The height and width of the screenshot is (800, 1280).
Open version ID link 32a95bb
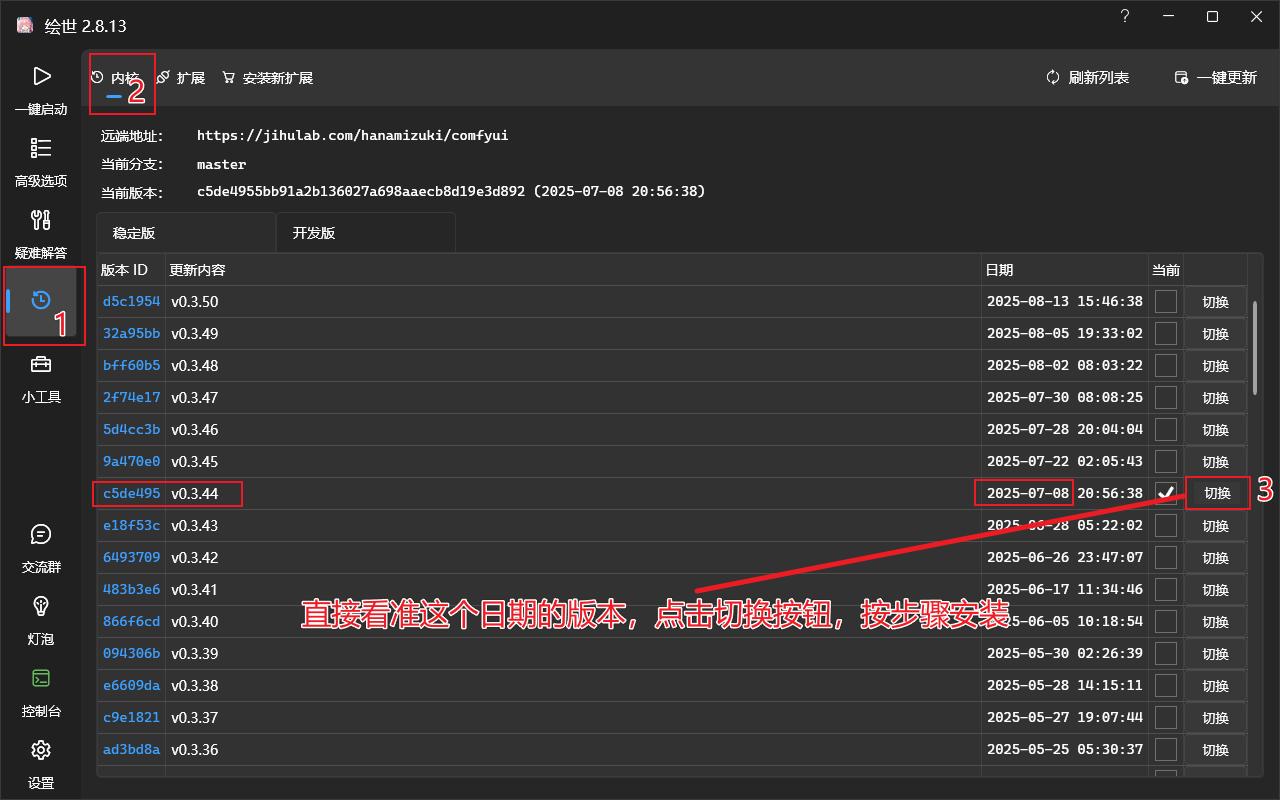pos(131,333)
